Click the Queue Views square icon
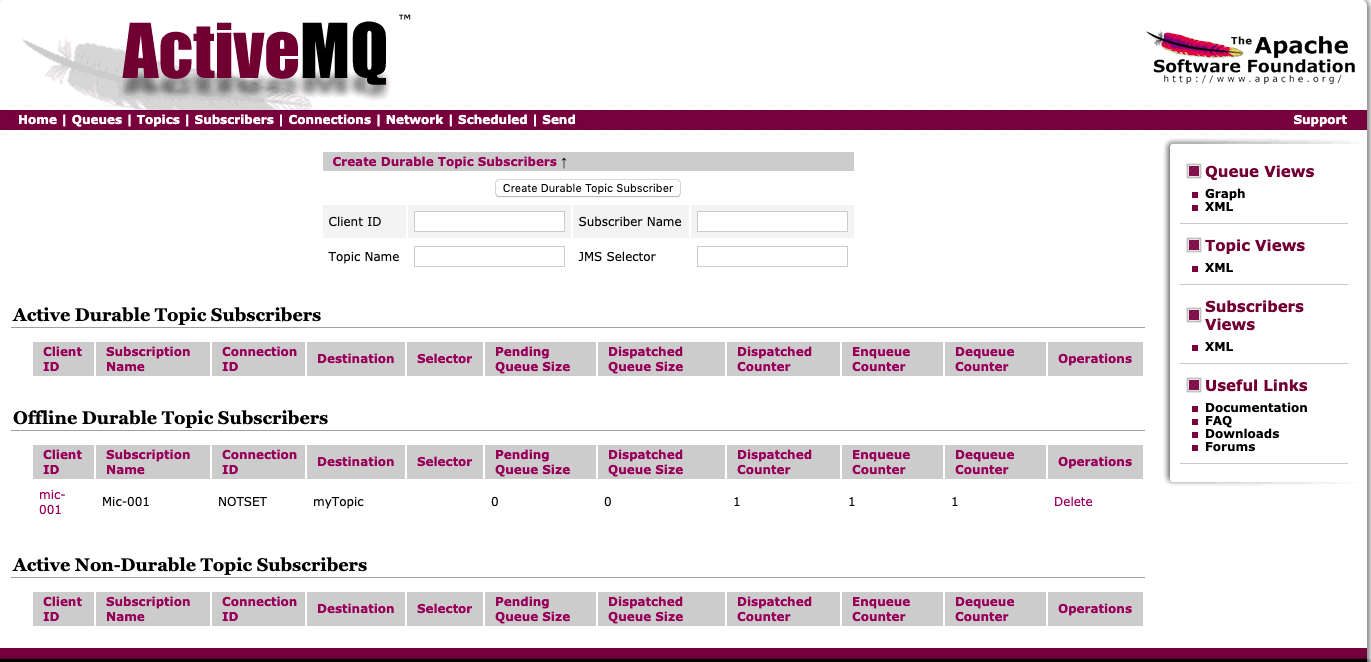 [1193, 171]
